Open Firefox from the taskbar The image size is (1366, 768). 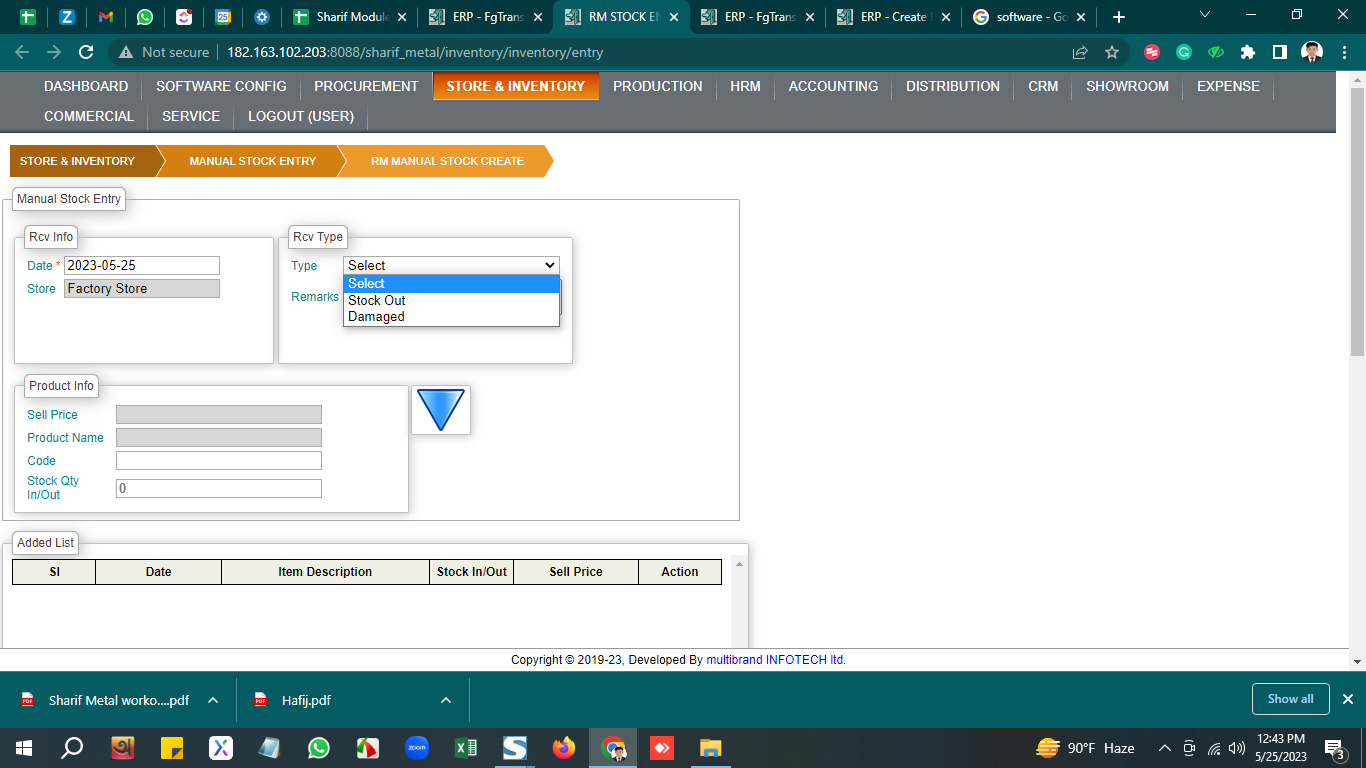coord(564,747)
